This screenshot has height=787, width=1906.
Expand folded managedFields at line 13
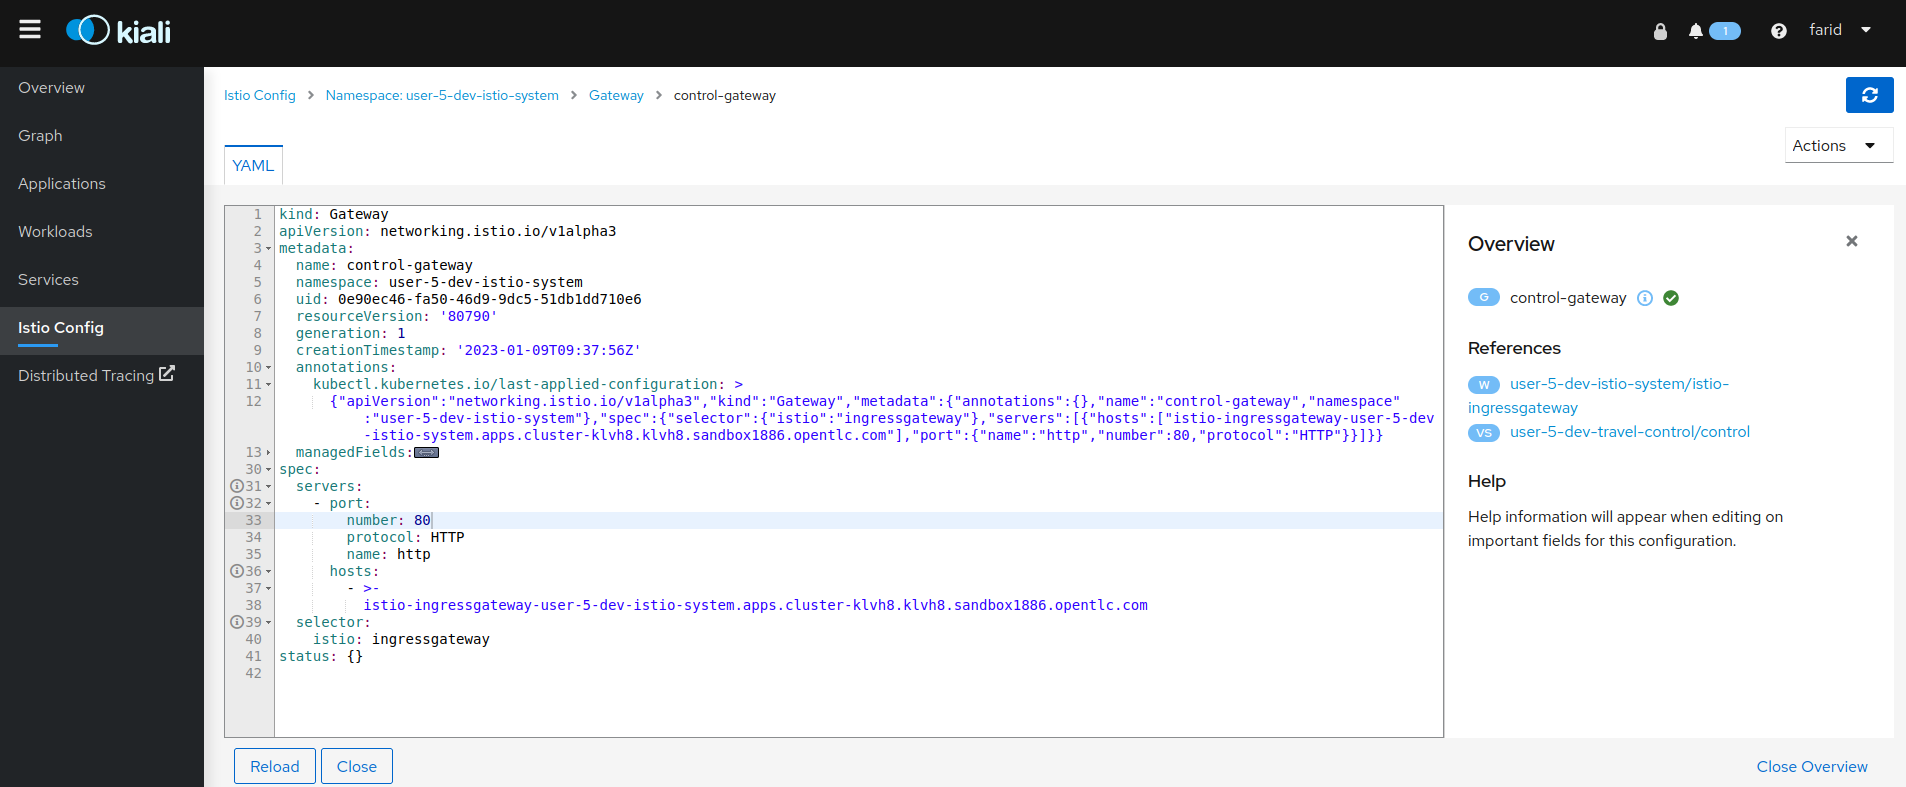click(x=427, y=453)
